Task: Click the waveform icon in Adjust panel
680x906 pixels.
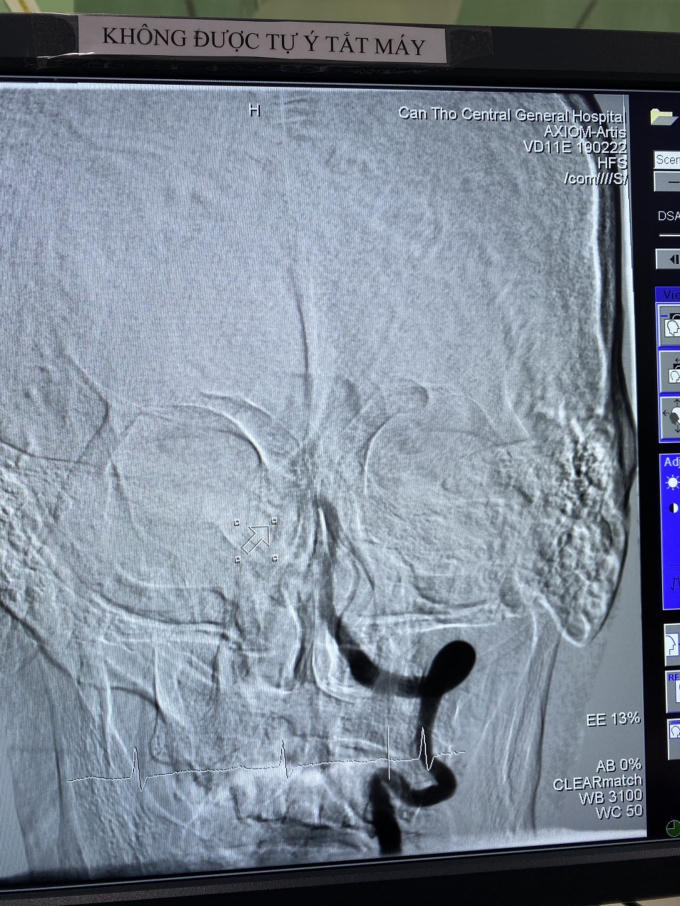Action: 673,580
